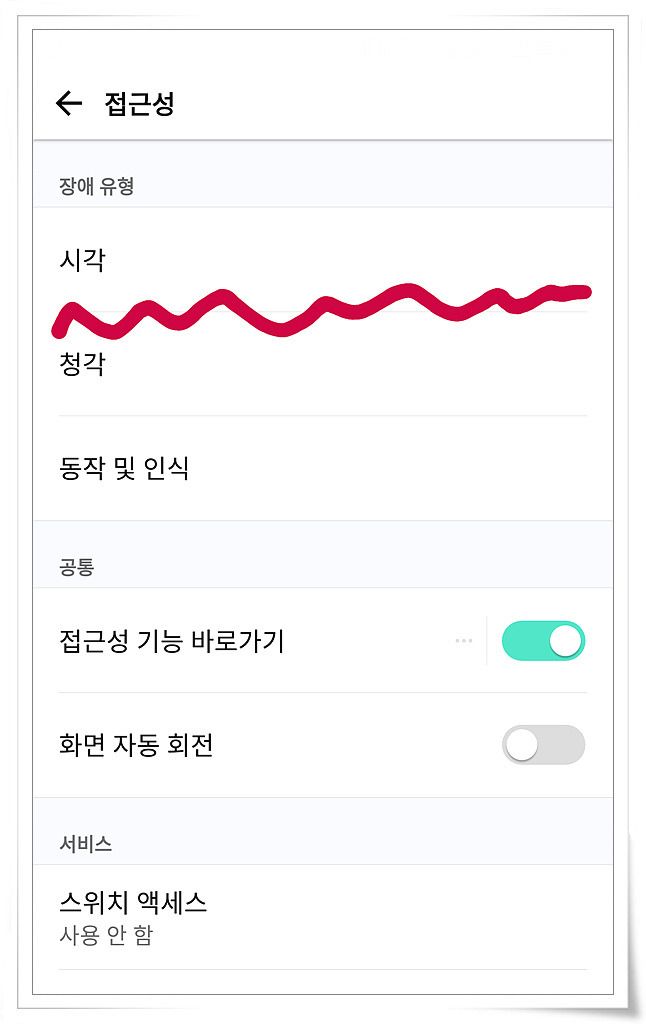Viewport: 646px width, 1024px height.
Task: Click the 장애 유형 section header
Action: 97,186
